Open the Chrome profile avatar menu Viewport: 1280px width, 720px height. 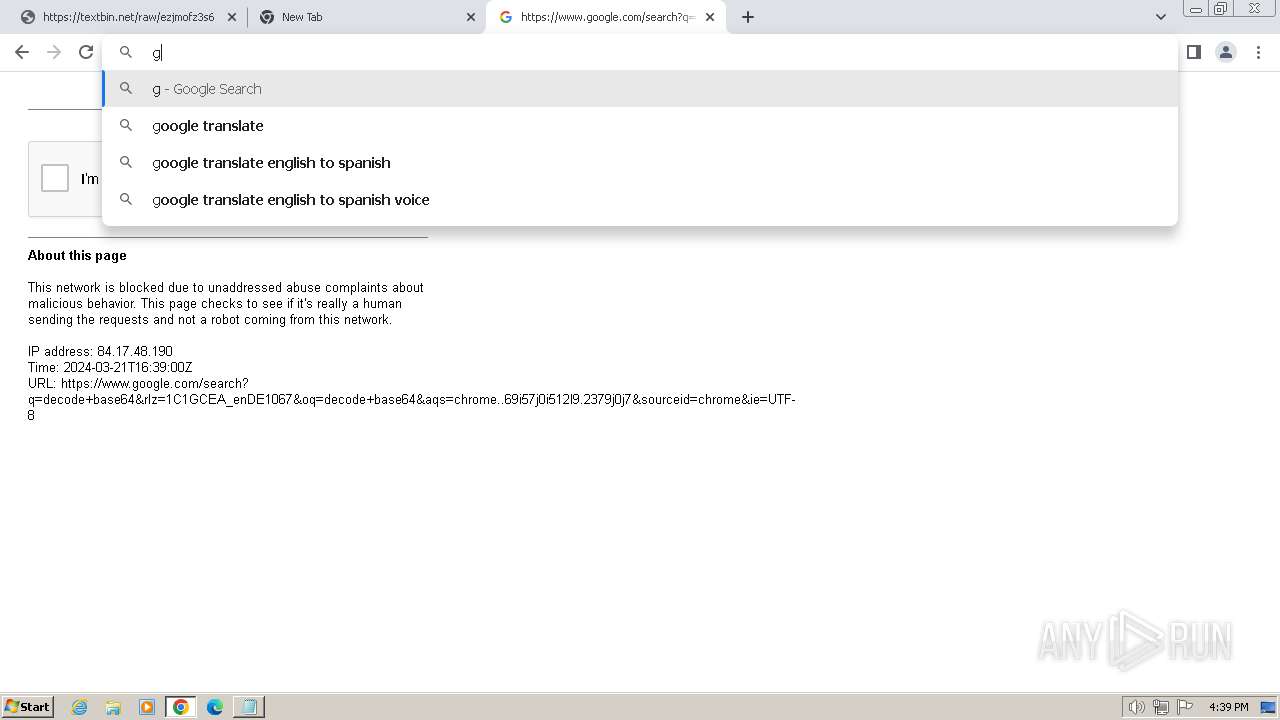[x=1226, y=52]
